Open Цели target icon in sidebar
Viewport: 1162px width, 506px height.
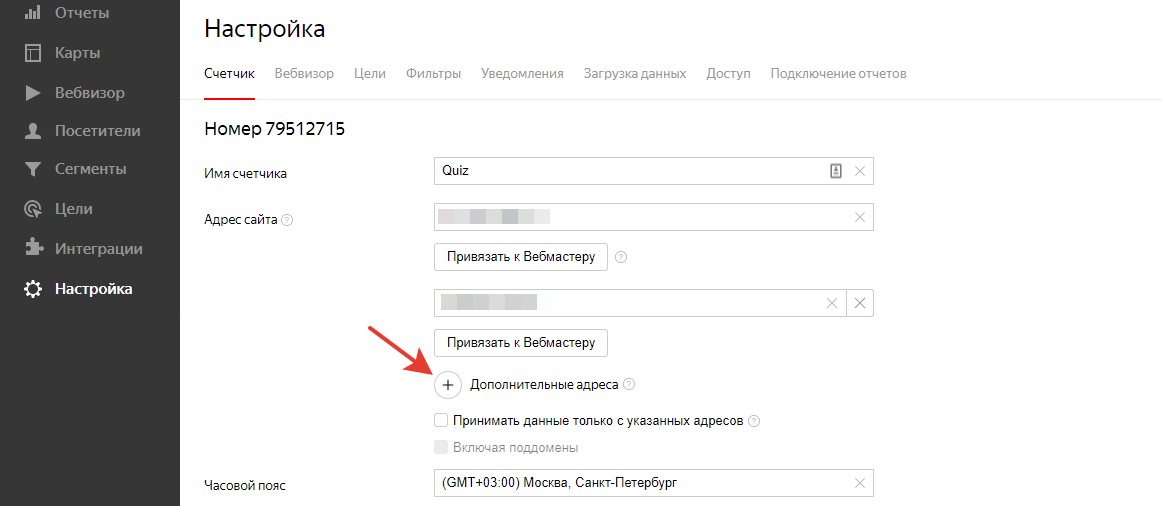click(33, 209)
